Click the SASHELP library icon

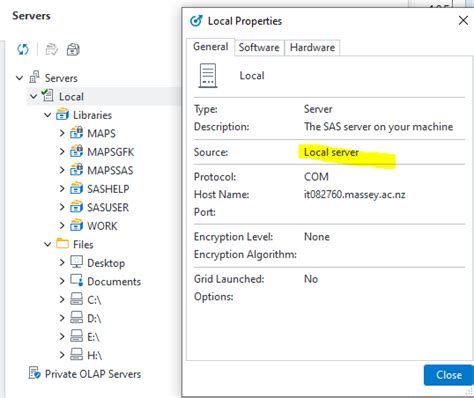pyautogui.click(x=76, y=188)
